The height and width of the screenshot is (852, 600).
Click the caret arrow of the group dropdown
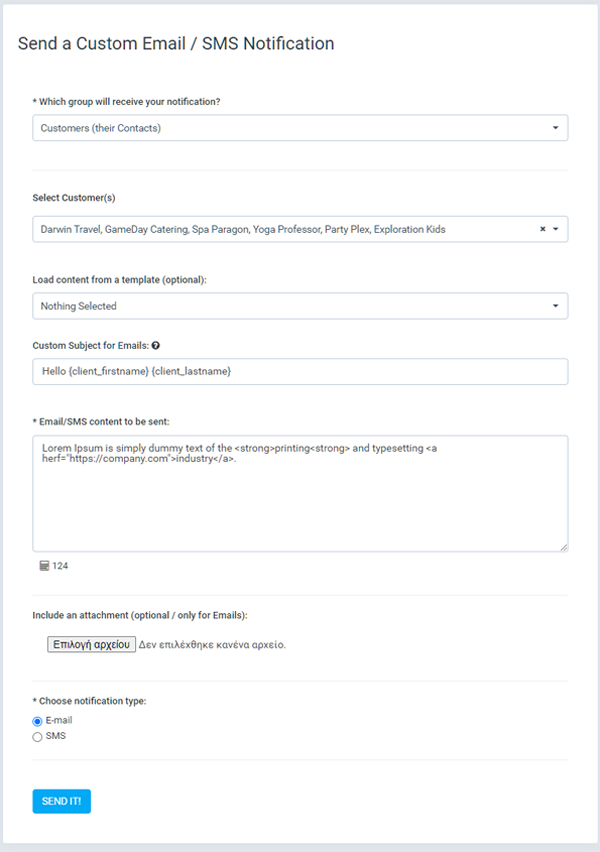point(555,128)
